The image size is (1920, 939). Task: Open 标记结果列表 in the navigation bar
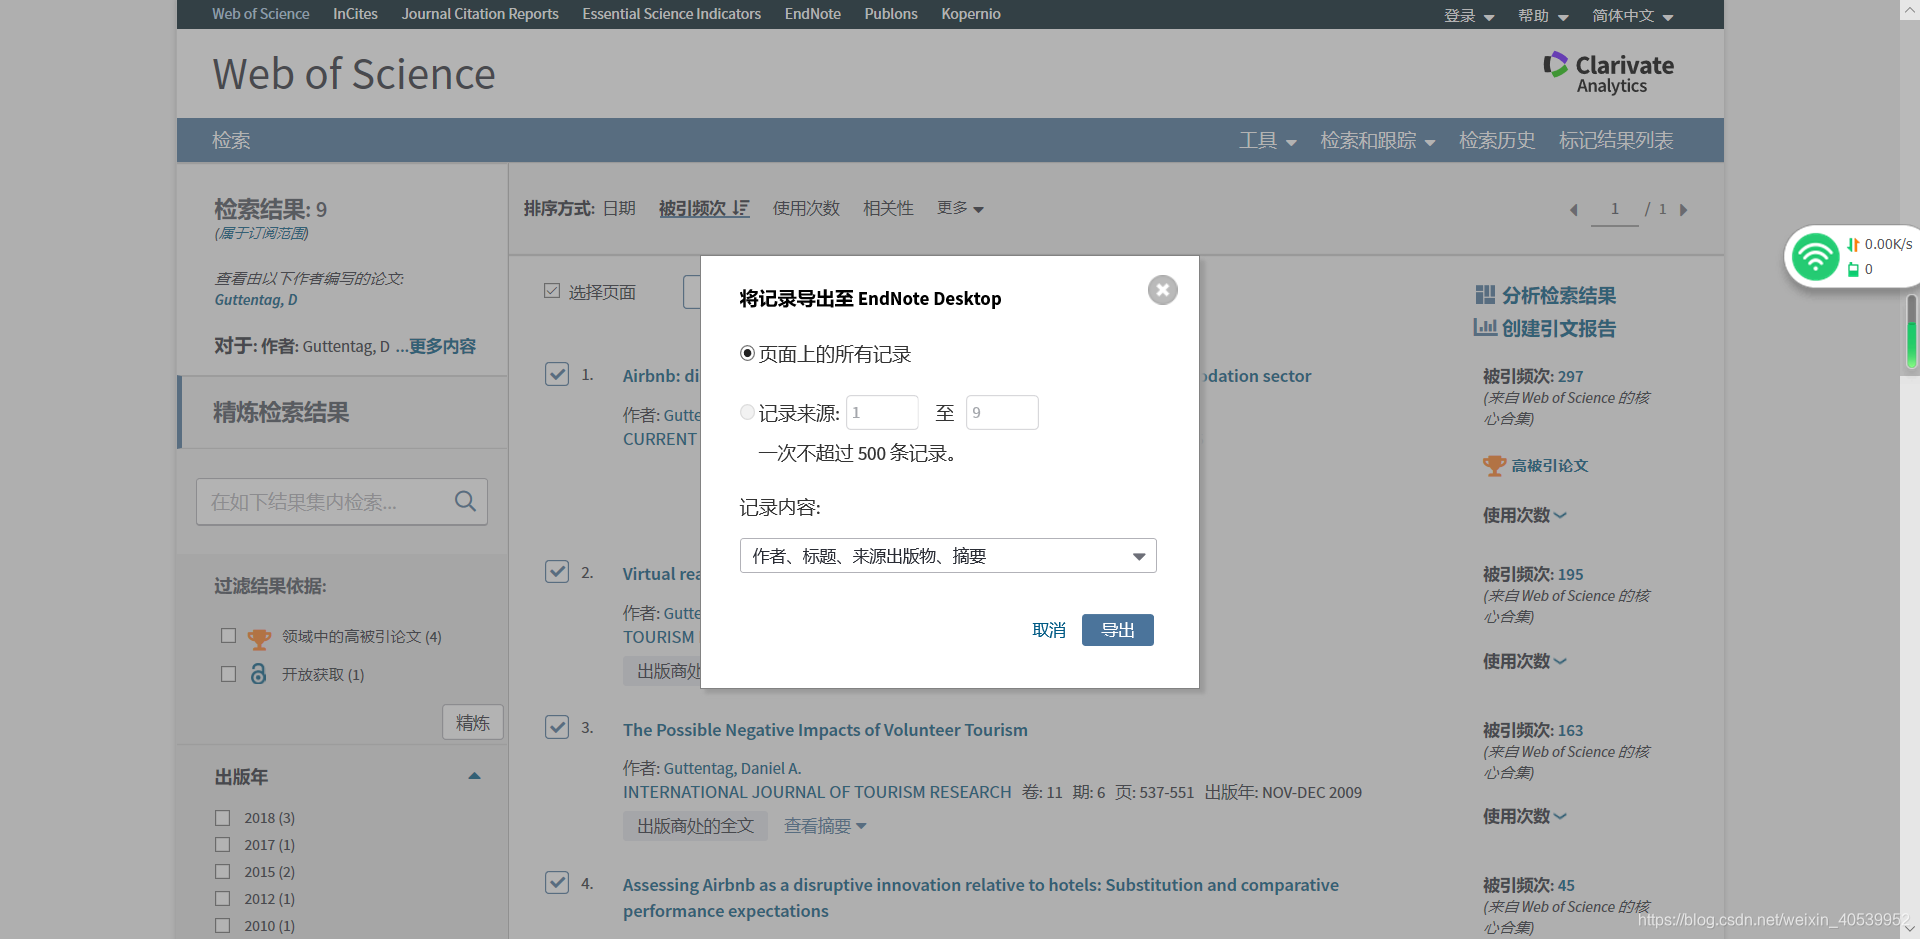(1616, 141)
